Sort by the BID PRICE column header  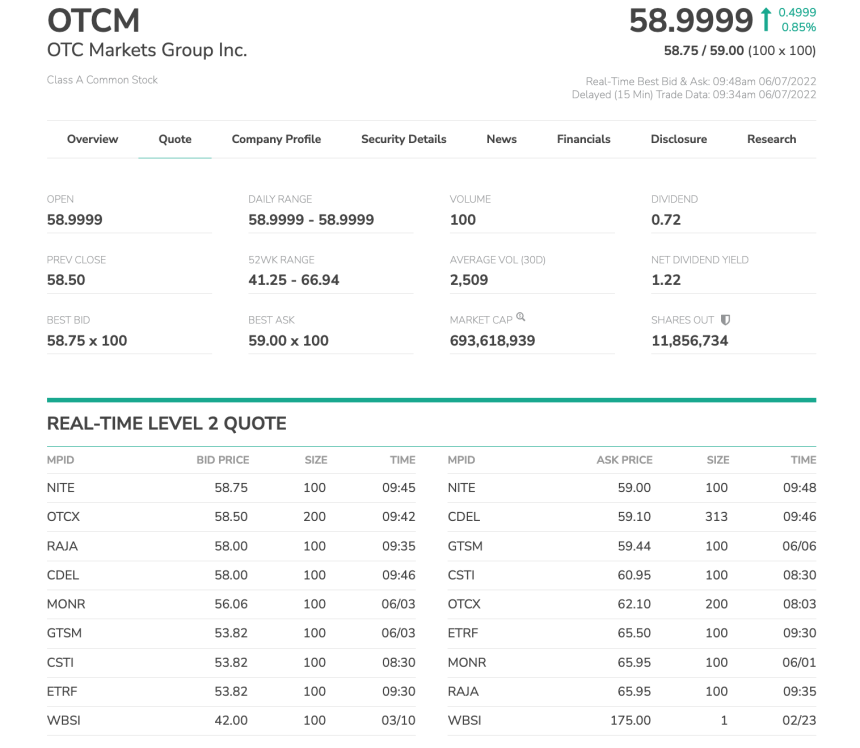point(221,460)
